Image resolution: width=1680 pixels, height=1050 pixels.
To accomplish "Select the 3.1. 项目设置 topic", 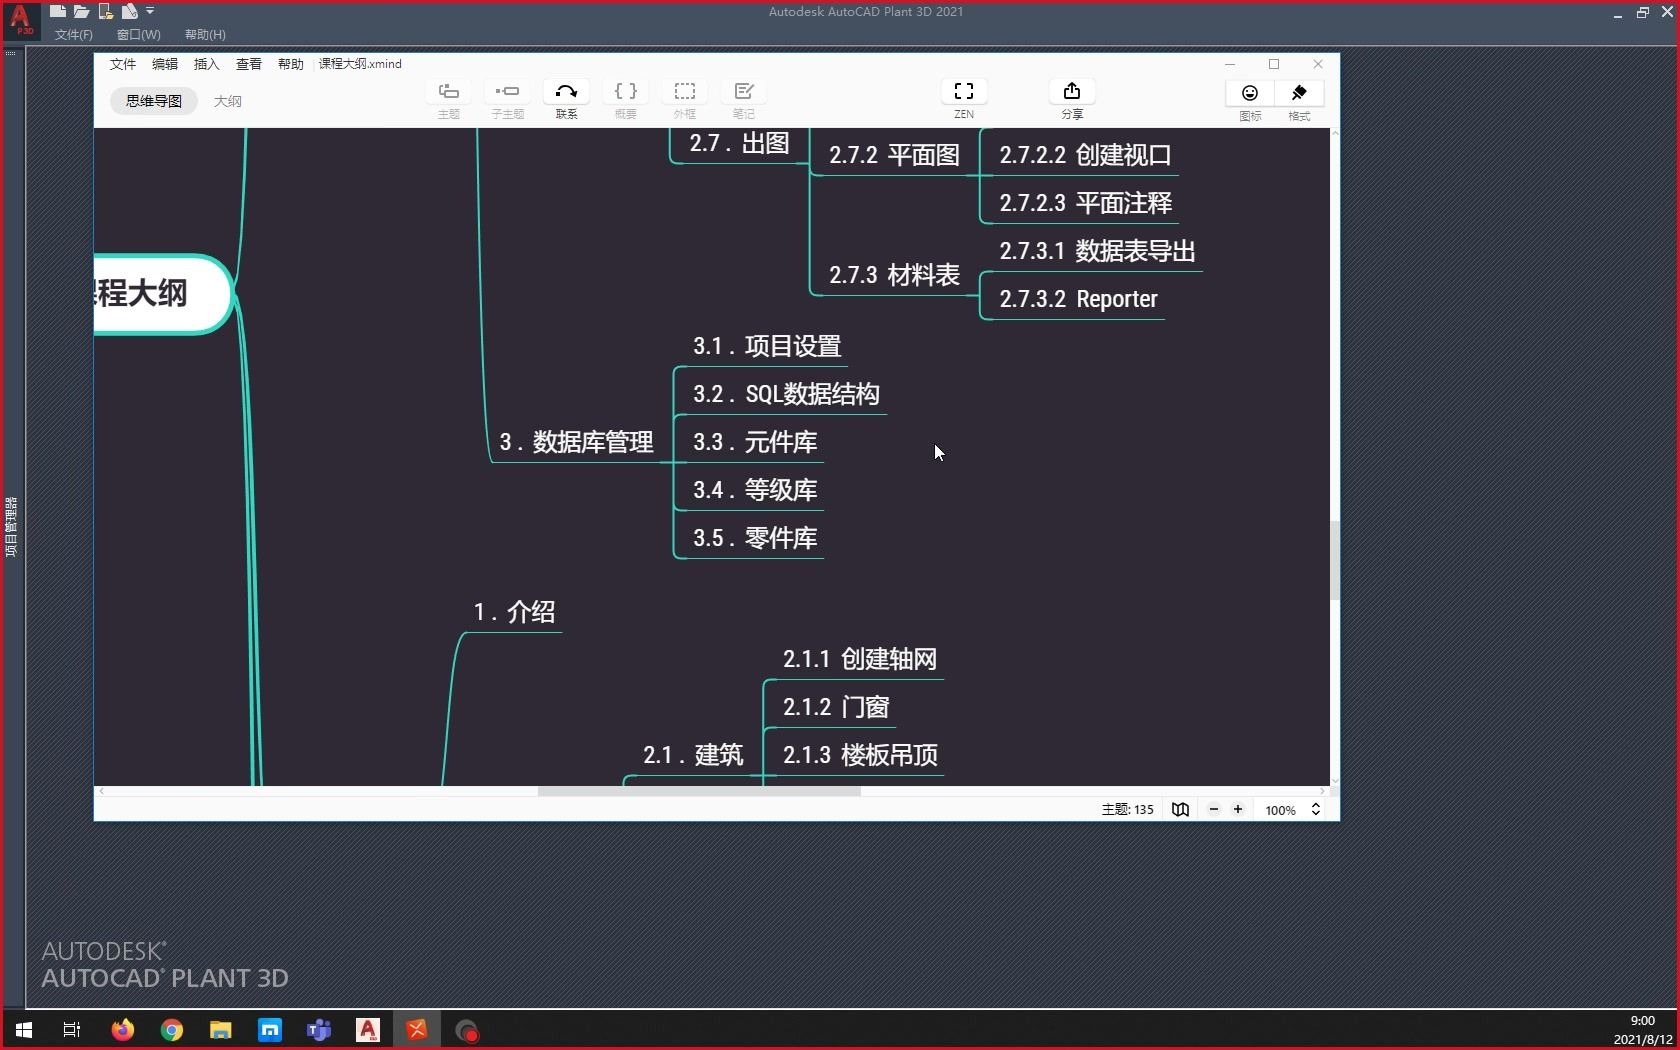I will point(767,346).
